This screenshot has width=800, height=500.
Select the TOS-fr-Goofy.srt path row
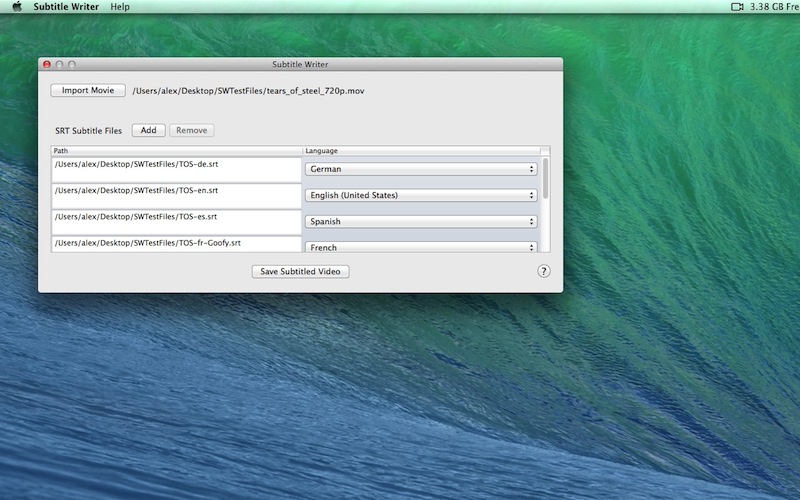(x=177, y=244)
